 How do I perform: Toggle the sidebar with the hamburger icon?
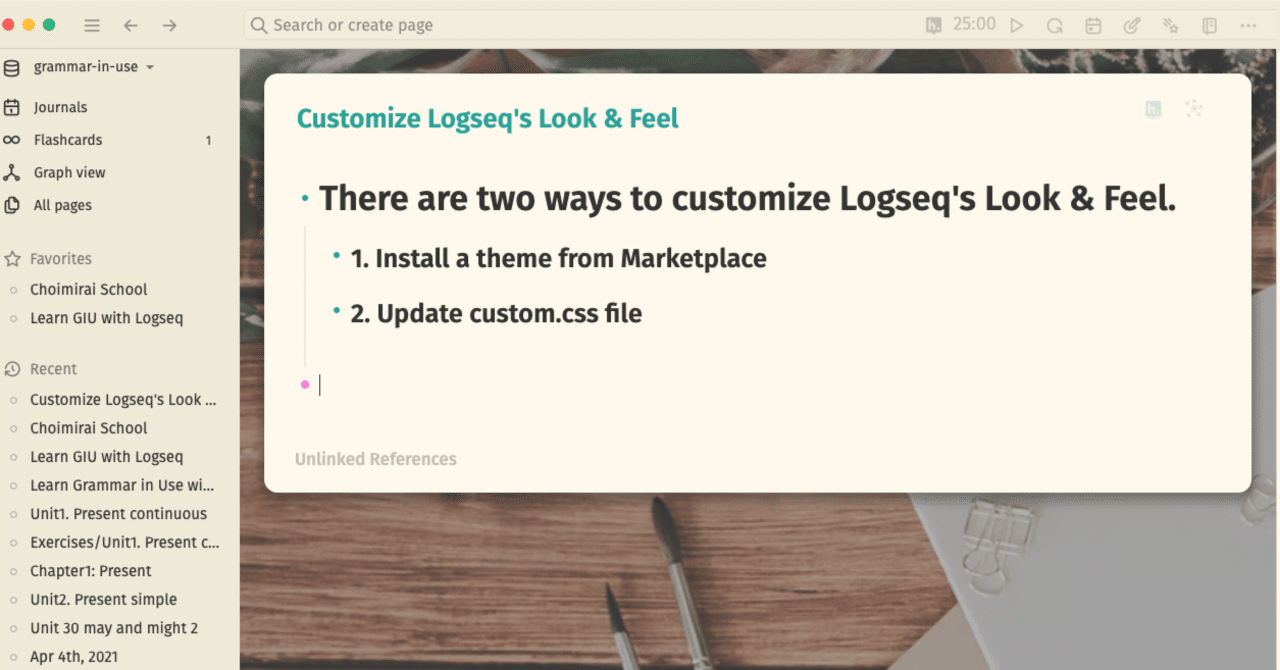point(92,24)
